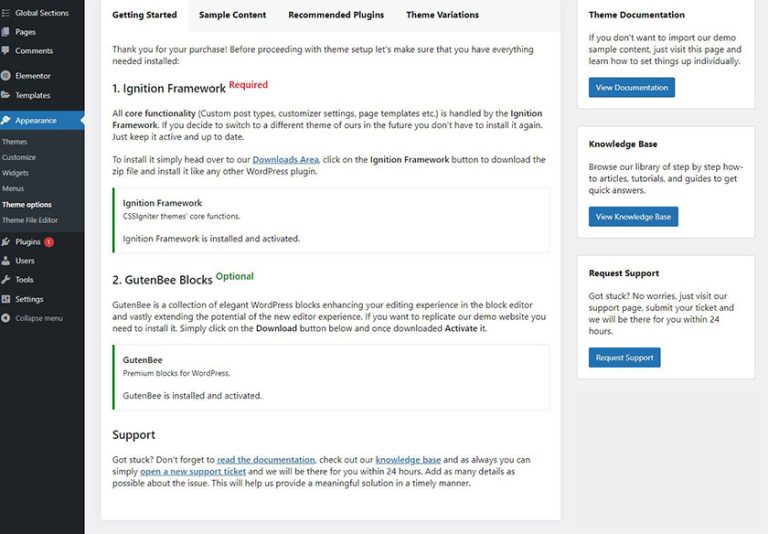Click the Comments bubble icon

(x=6, y=50)
